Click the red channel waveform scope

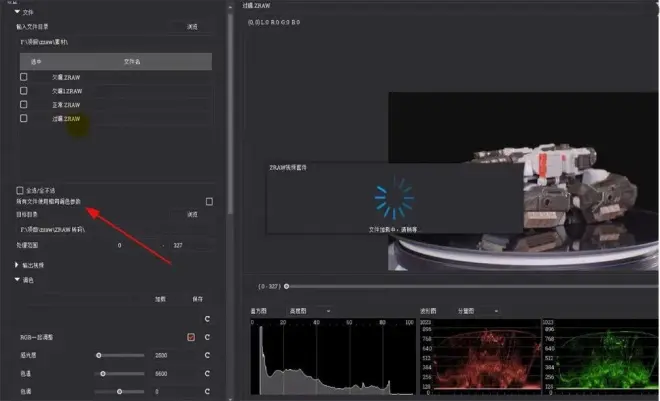coord(480,357)
